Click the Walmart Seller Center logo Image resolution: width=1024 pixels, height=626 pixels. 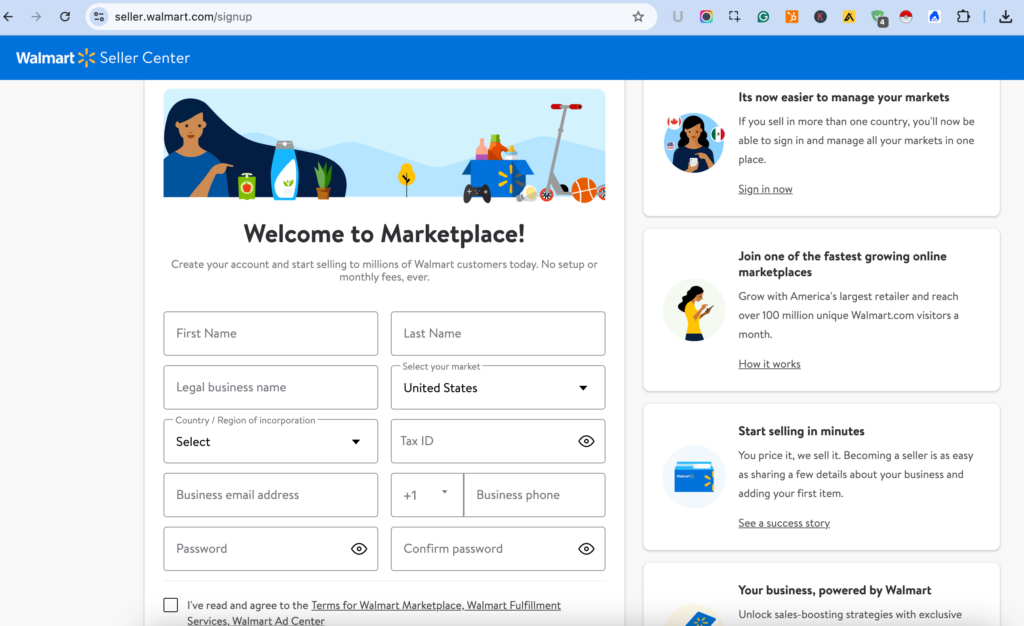click(103, 57)
